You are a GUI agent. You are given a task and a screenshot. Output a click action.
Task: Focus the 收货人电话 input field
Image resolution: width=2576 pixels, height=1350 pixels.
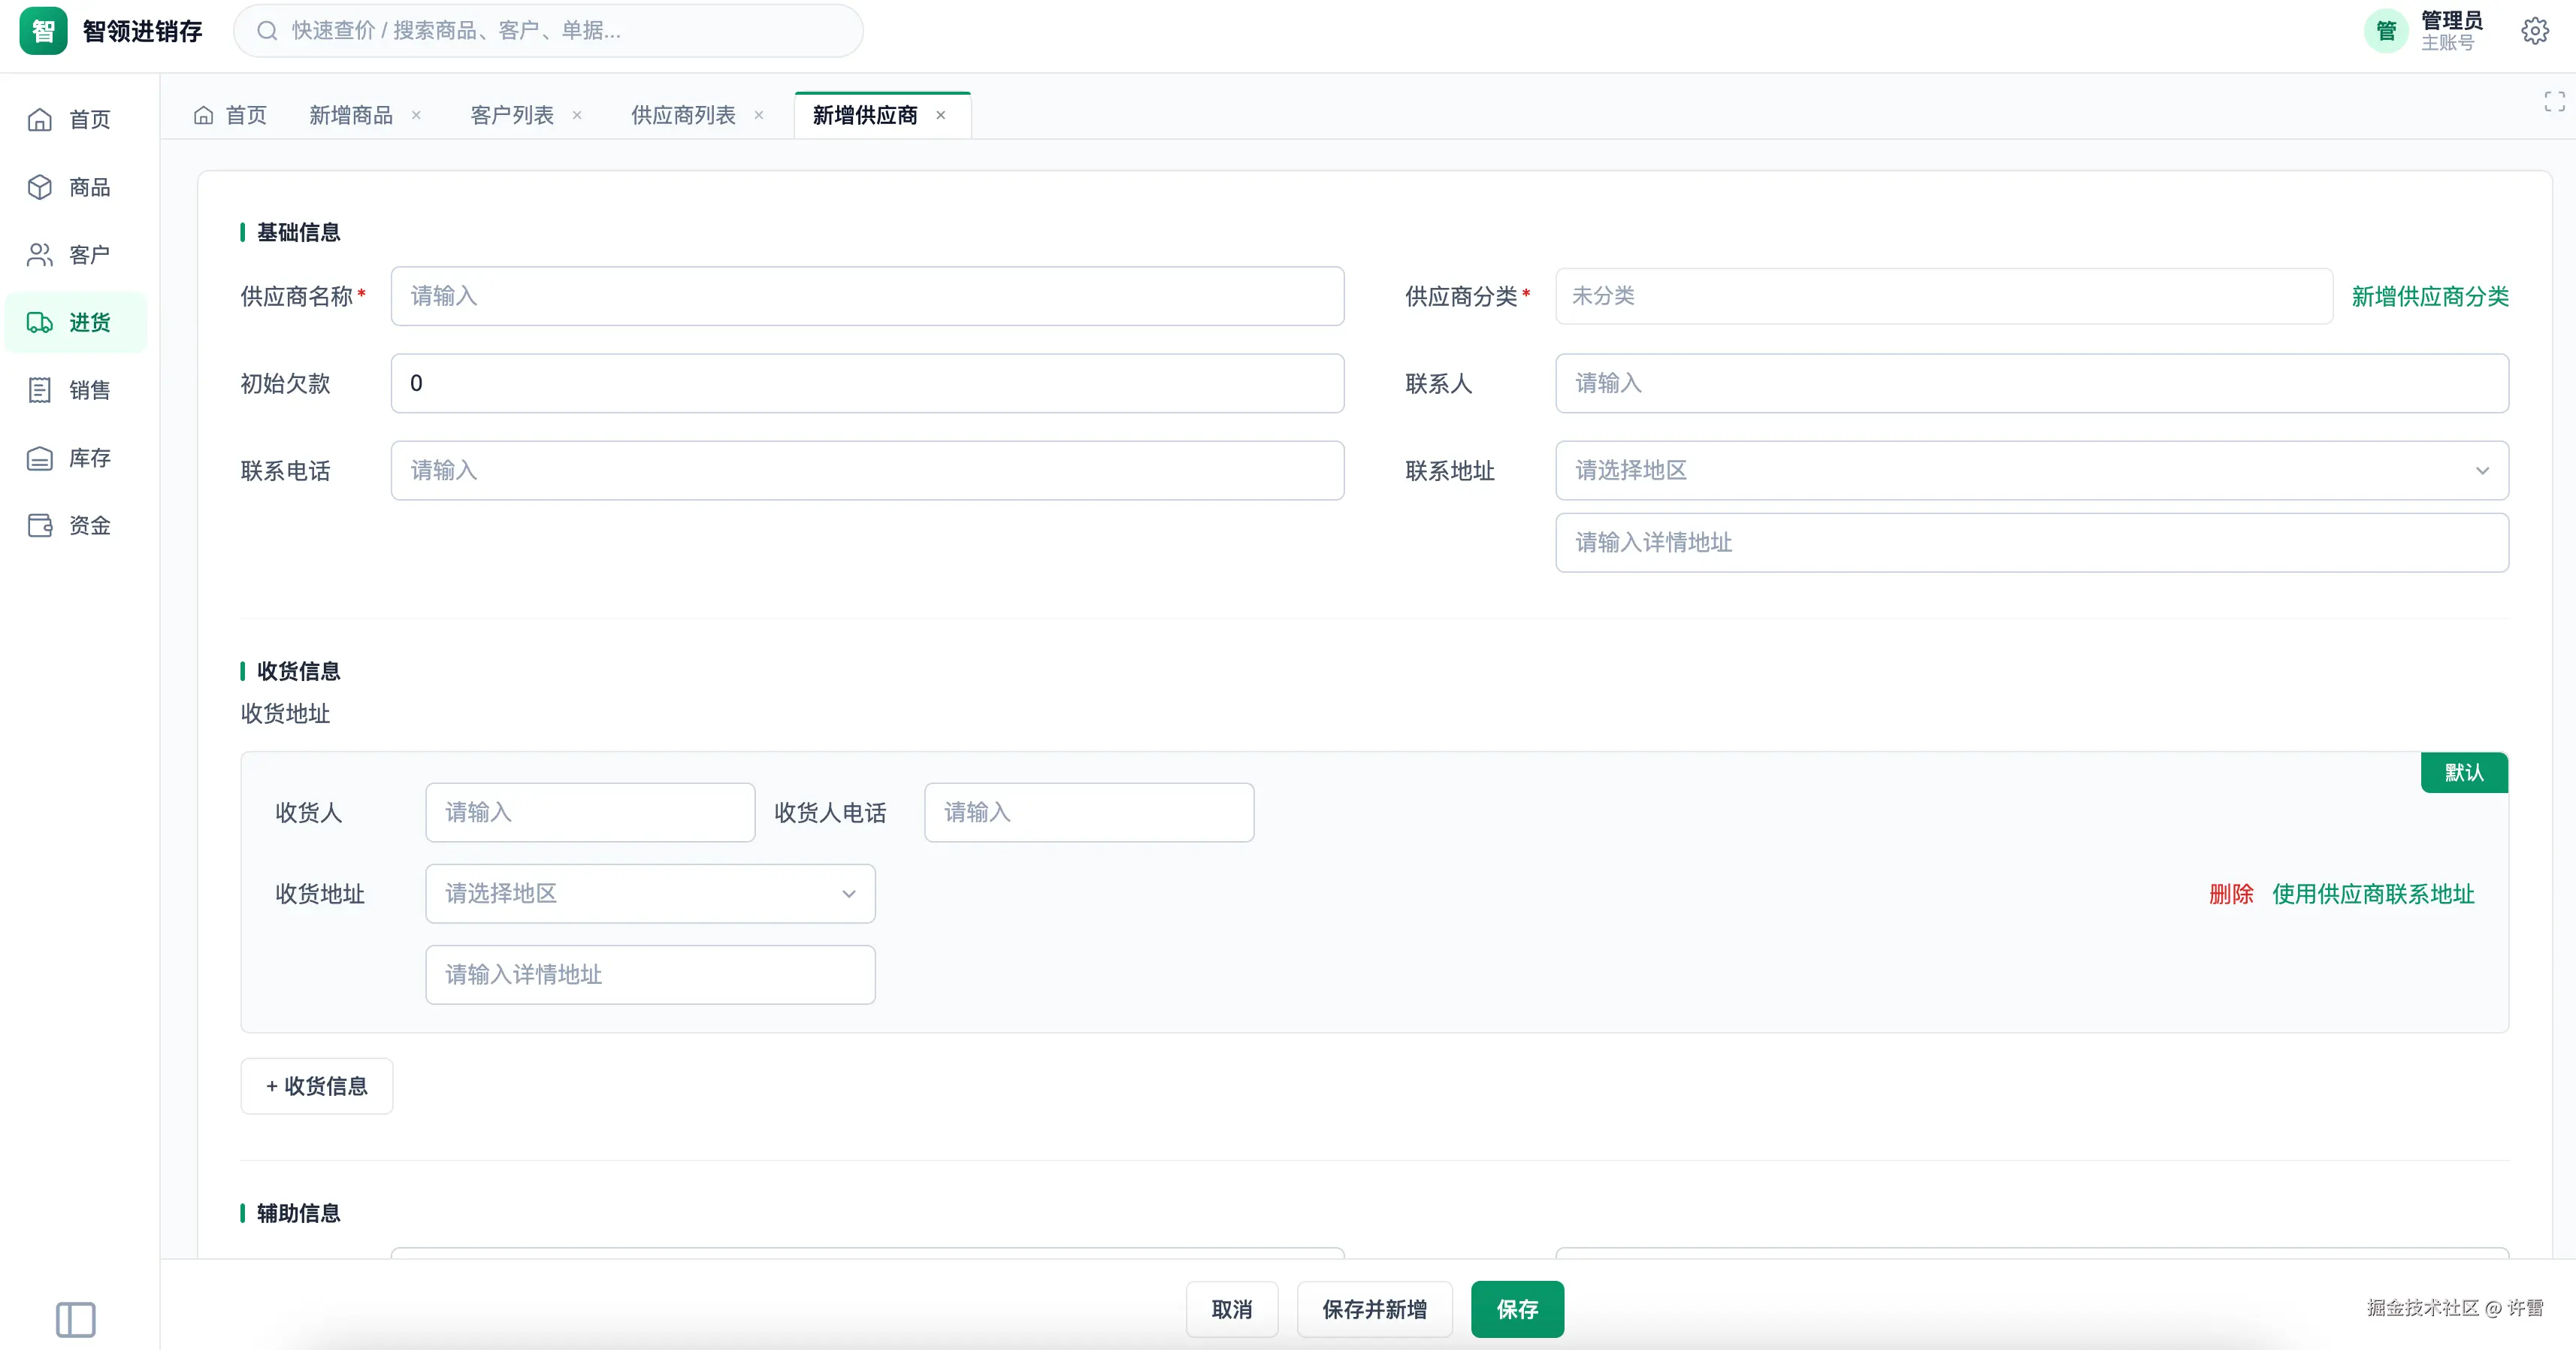(x=1089, y=812)
